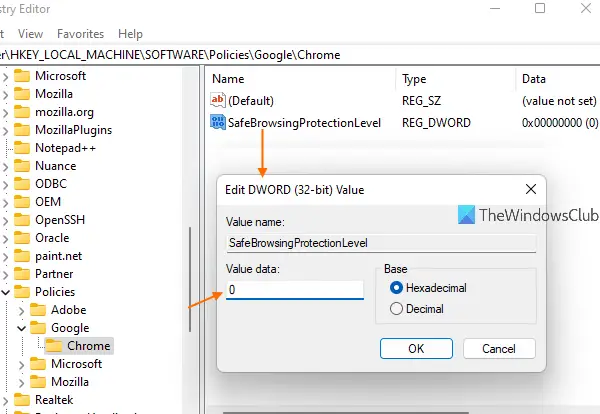Select the OEM folder icon
This screenshot has width=600, height=414.
tap(22, 202)
